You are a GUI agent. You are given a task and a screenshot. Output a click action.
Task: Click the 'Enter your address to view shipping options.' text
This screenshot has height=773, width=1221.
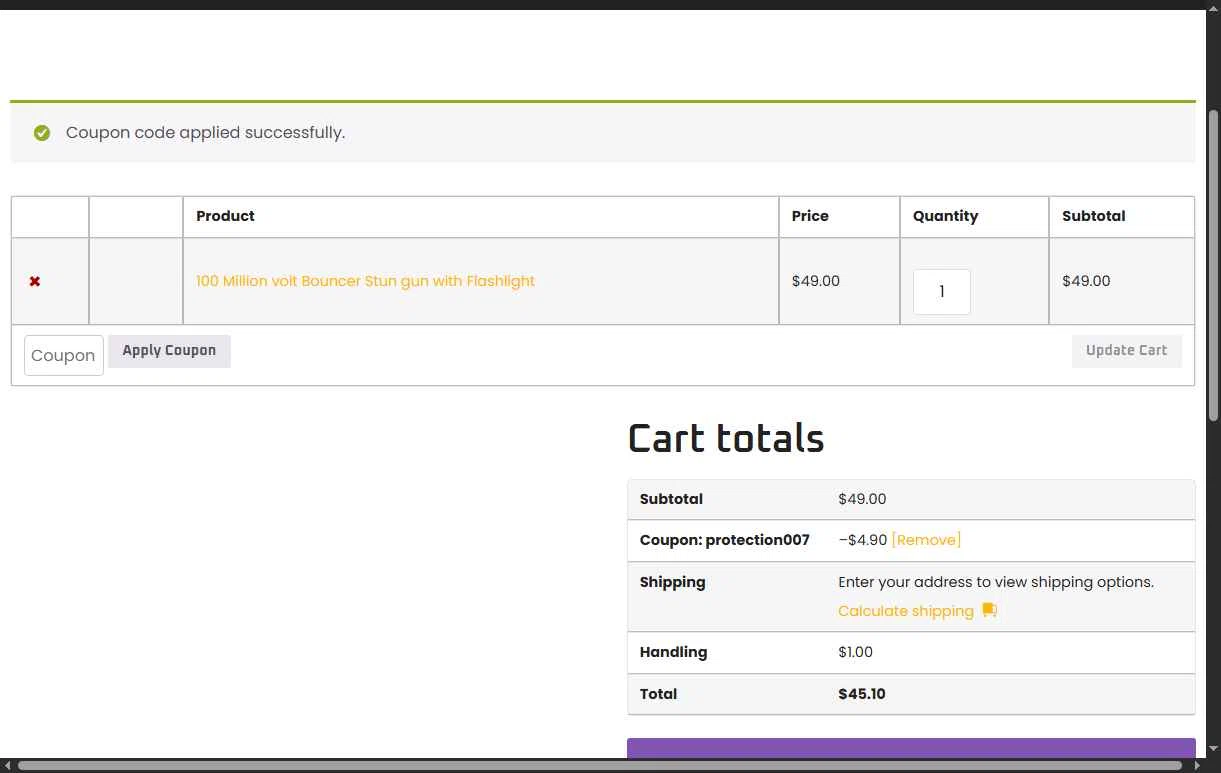996,582
